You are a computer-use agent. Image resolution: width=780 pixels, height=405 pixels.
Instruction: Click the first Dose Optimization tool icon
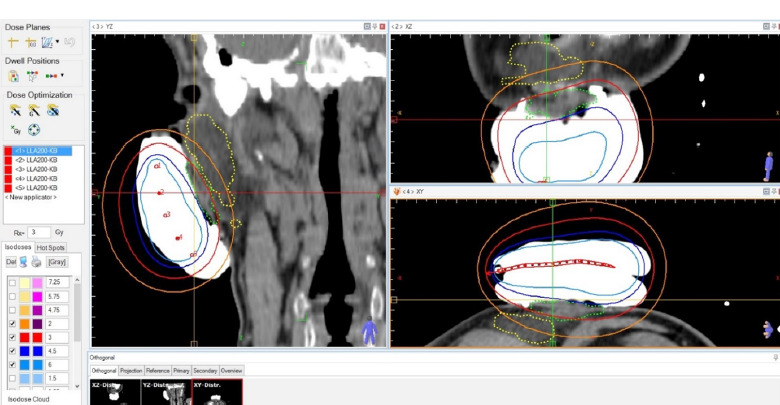16,110
